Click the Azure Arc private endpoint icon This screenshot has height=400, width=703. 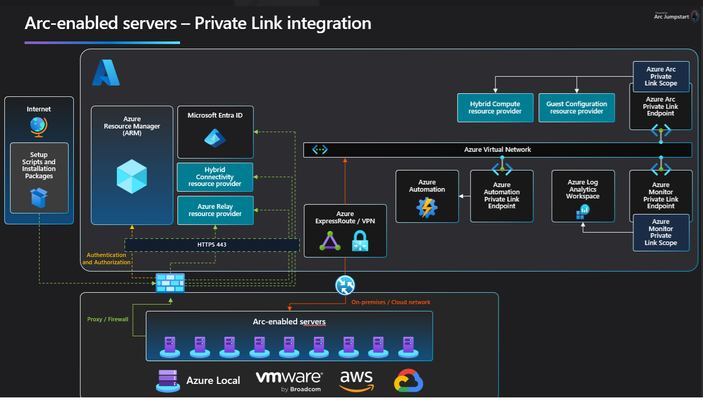661,131
